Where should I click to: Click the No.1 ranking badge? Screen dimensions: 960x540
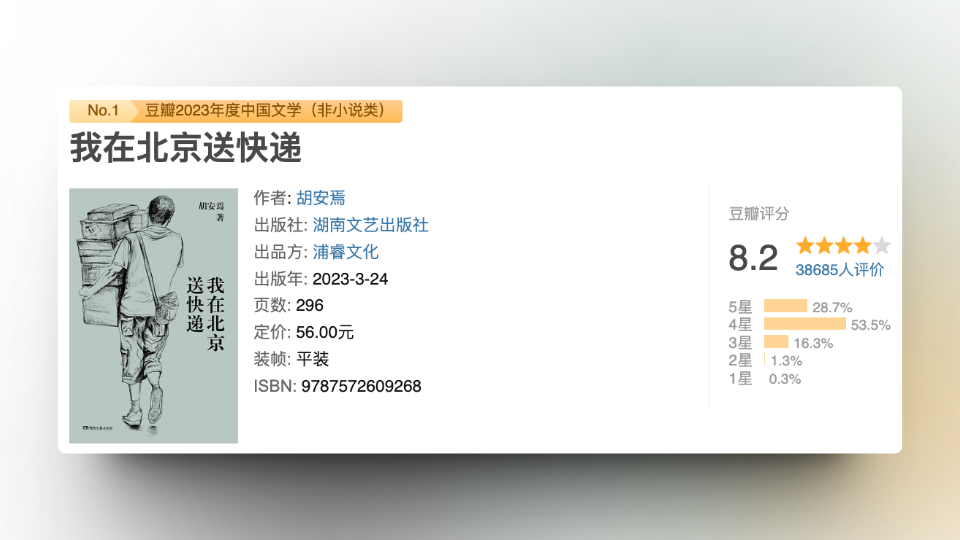point(102,110)
